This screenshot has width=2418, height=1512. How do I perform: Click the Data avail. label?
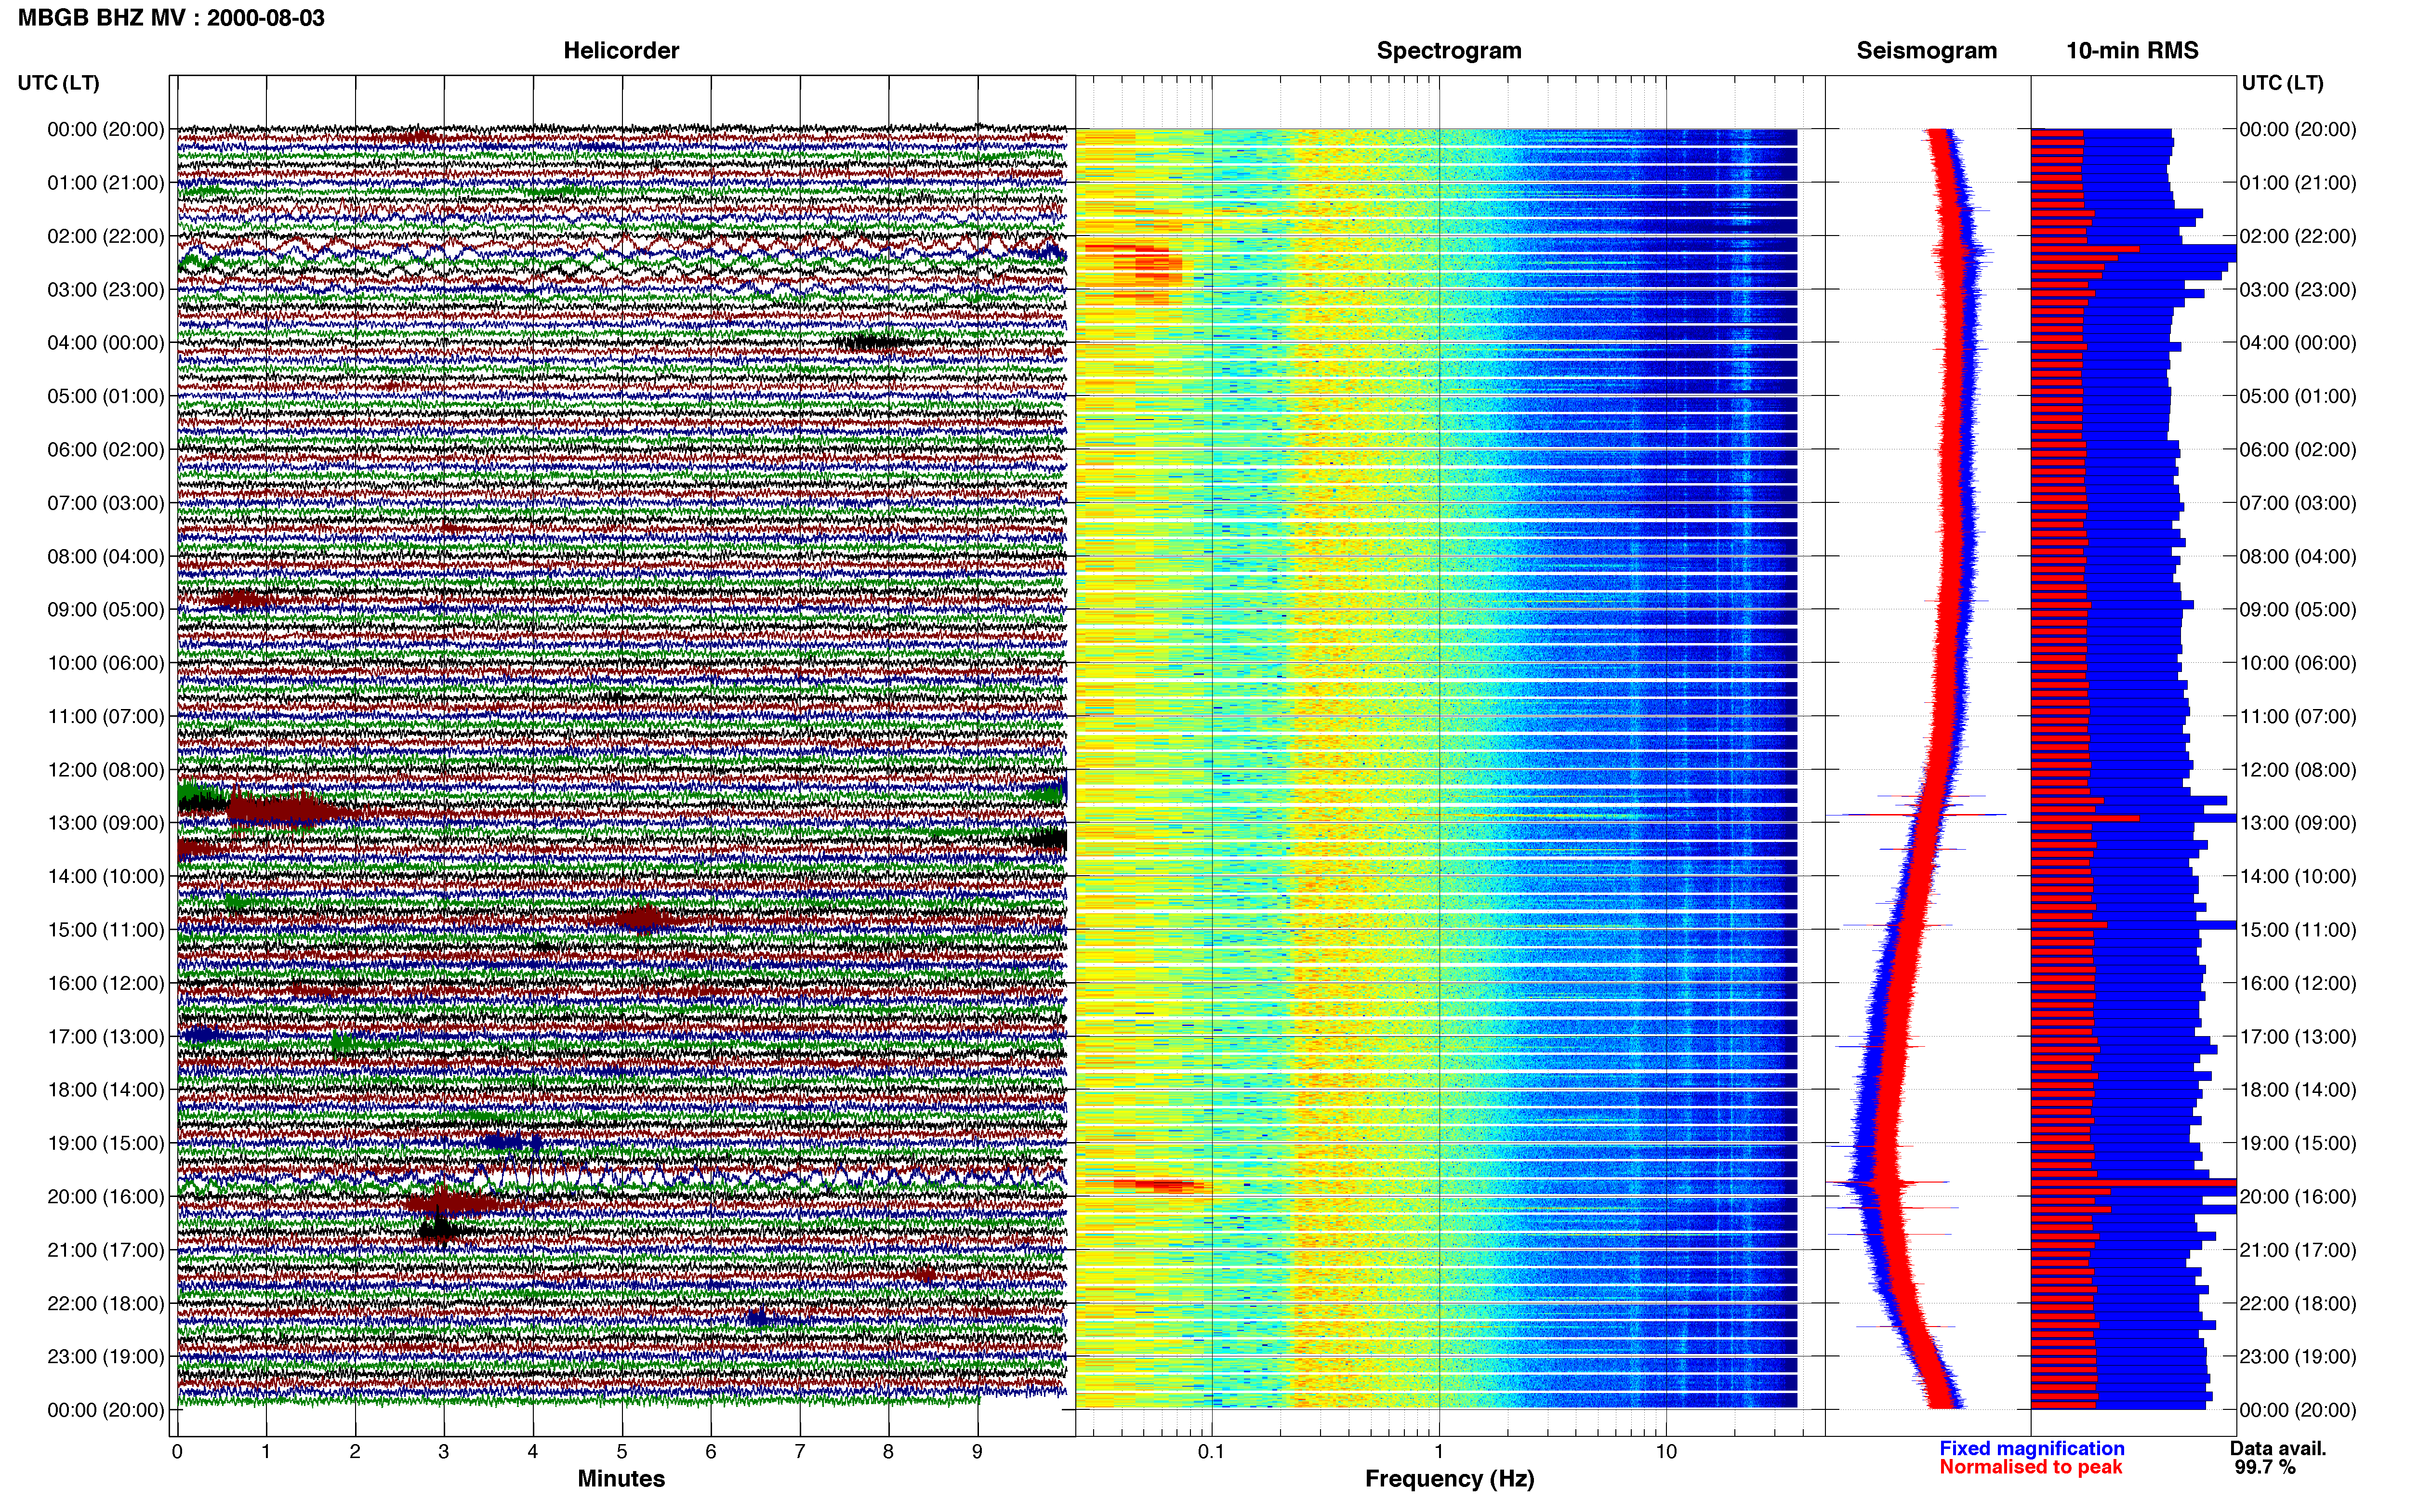pyautogui.click(x=2278, y=1448)
